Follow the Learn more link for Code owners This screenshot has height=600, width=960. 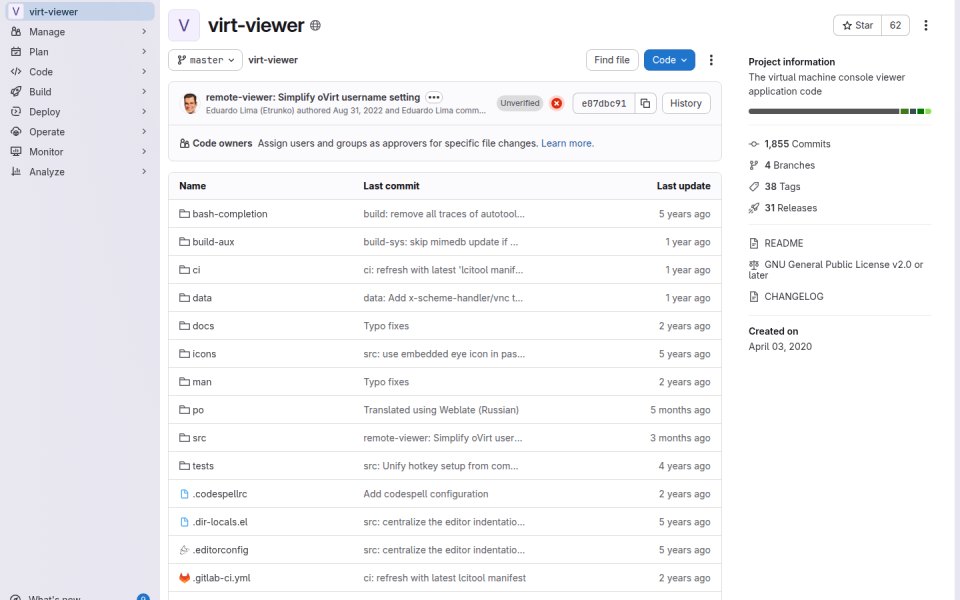[568, 143]
